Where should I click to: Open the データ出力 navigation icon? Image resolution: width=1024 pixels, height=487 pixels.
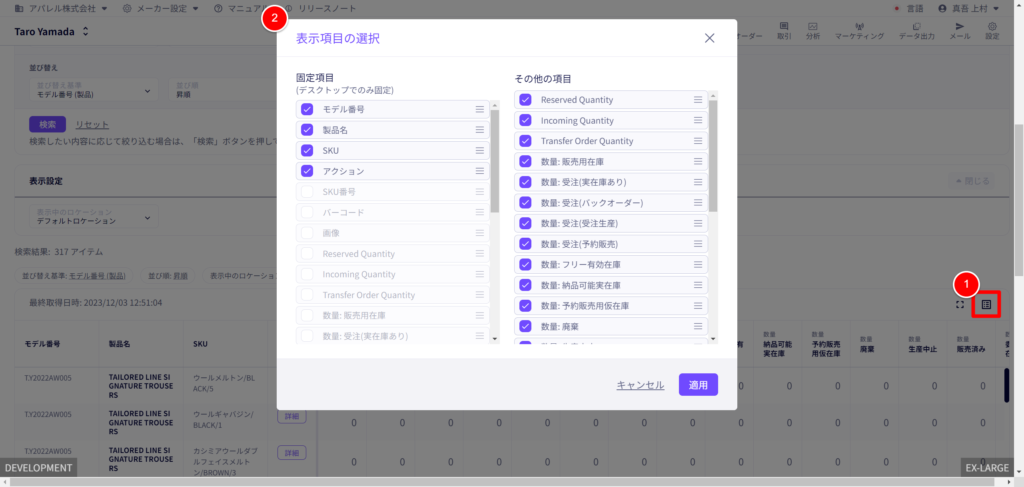[917, 31]
